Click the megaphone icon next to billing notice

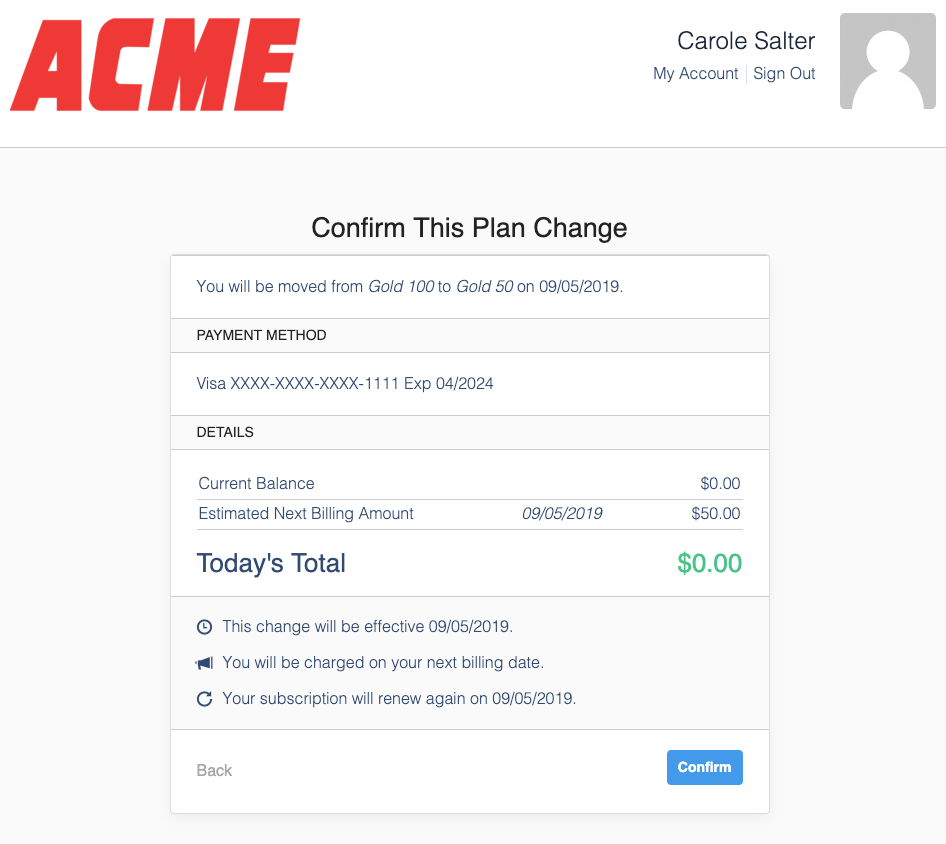[204, 662]
